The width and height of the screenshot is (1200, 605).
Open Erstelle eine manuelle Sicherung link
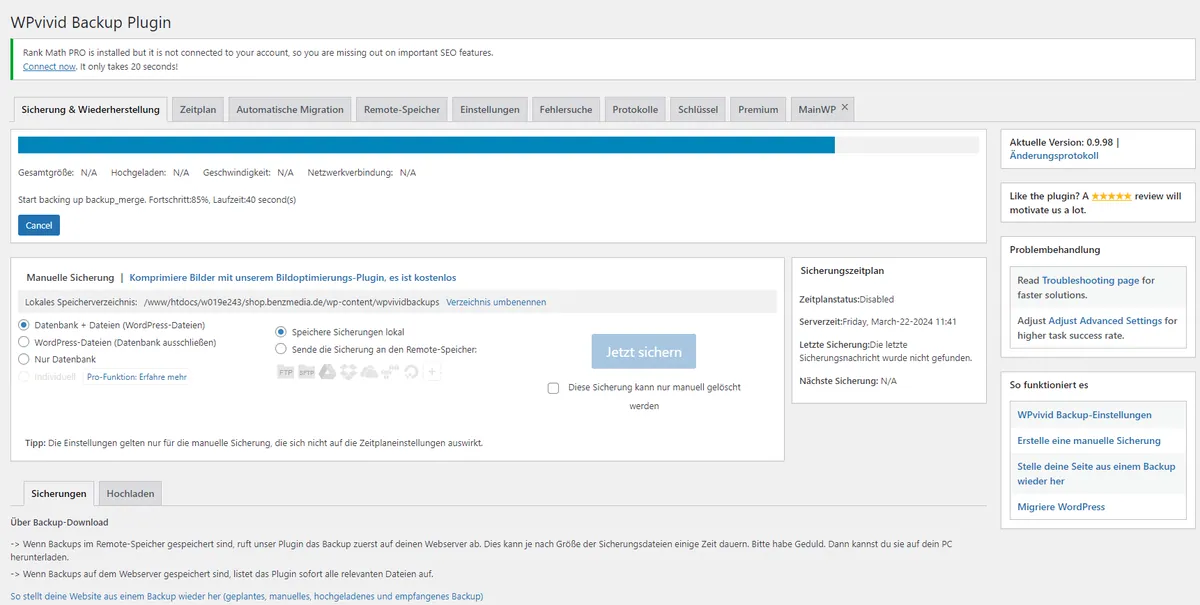click(1089, 441)
